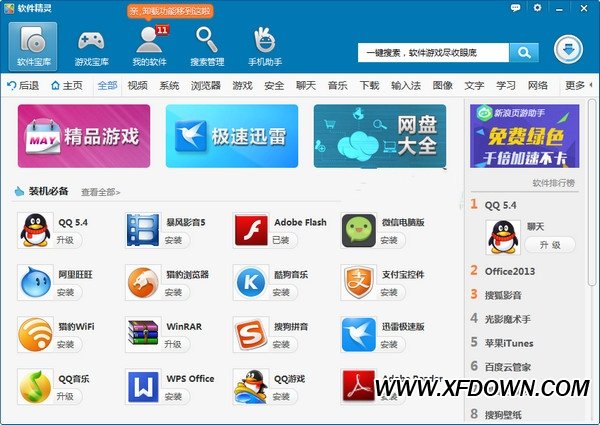Open the 游戏宝库 game library

point(91,46)
